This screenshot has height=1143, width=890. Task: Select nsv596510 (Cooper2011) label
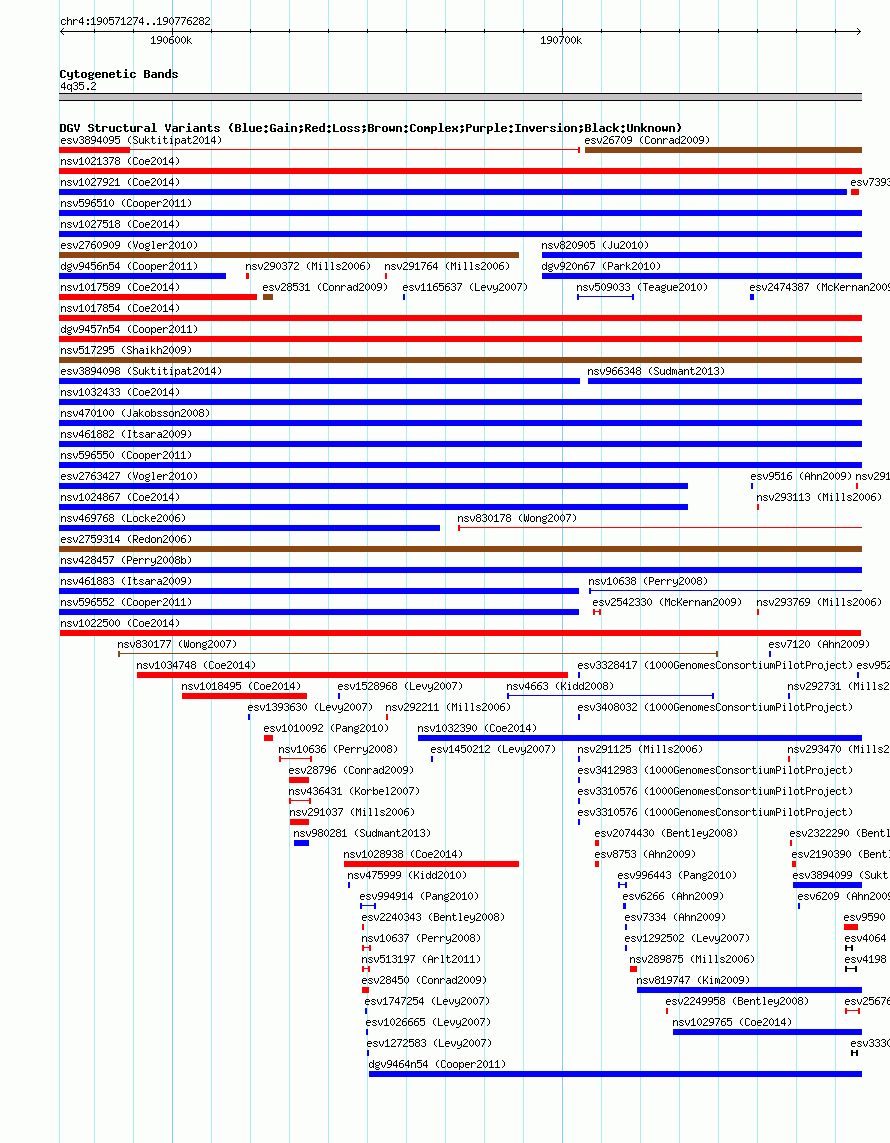pos(125,203)
